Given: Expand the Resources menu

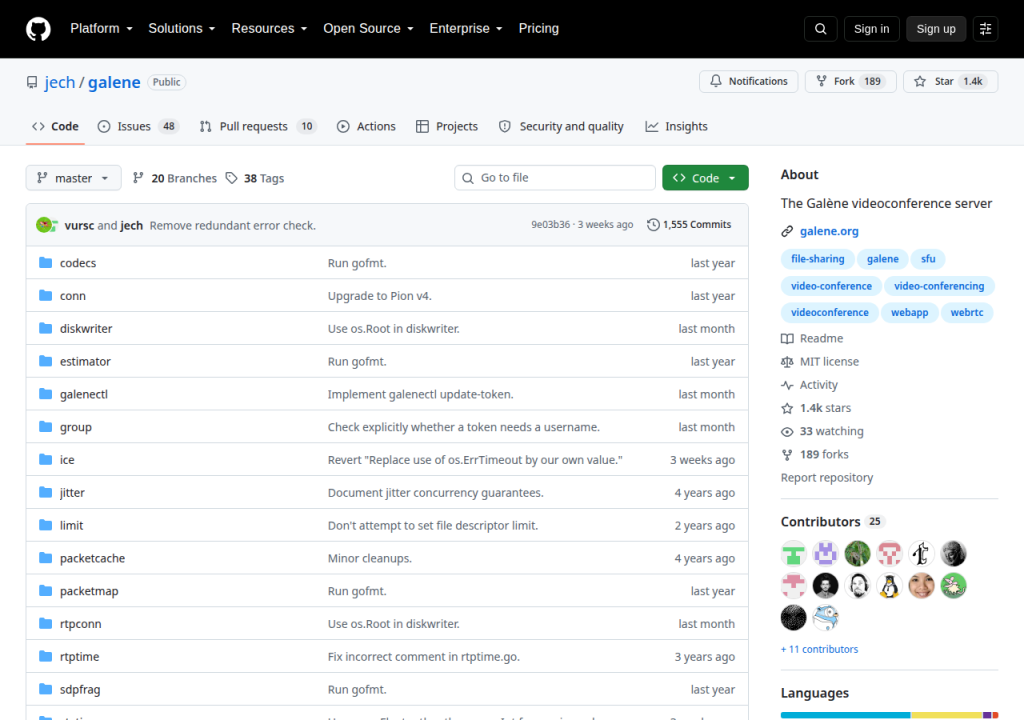Looking at the screenshot, I should 269,29.
